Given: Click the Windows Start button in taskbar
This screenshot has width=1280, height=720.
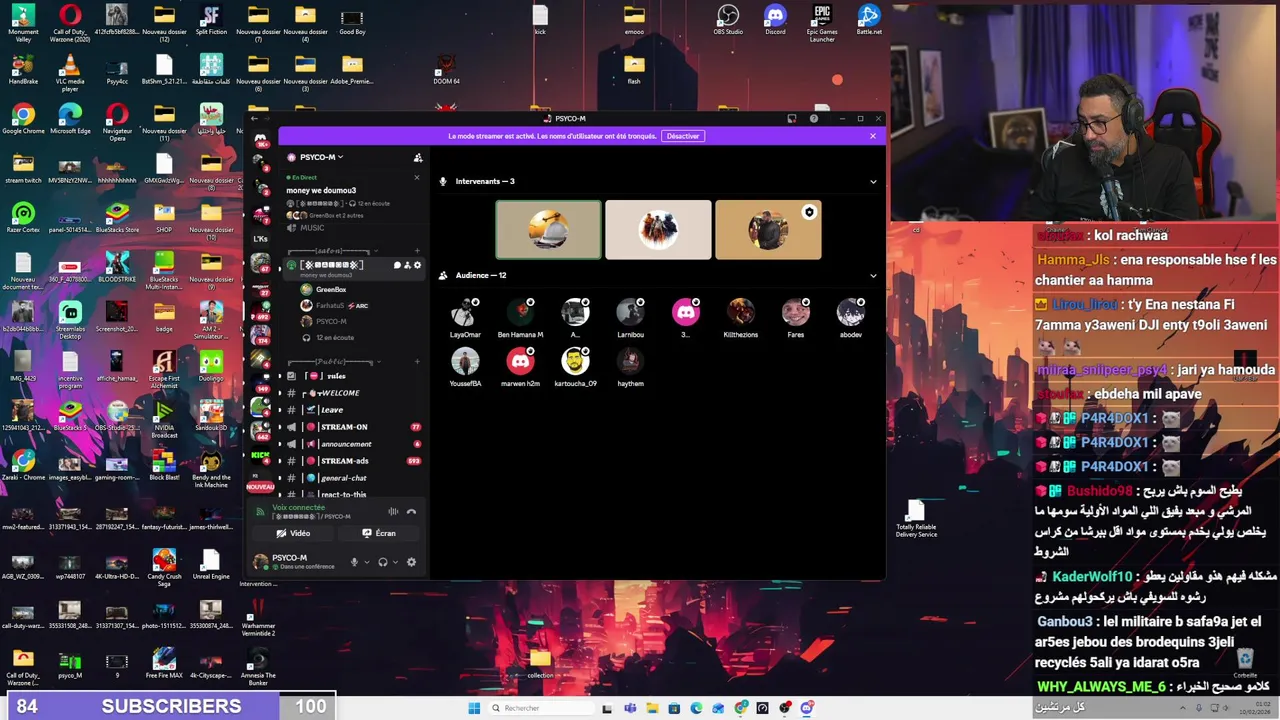Looking at the screenshot, I should [474, 708].
